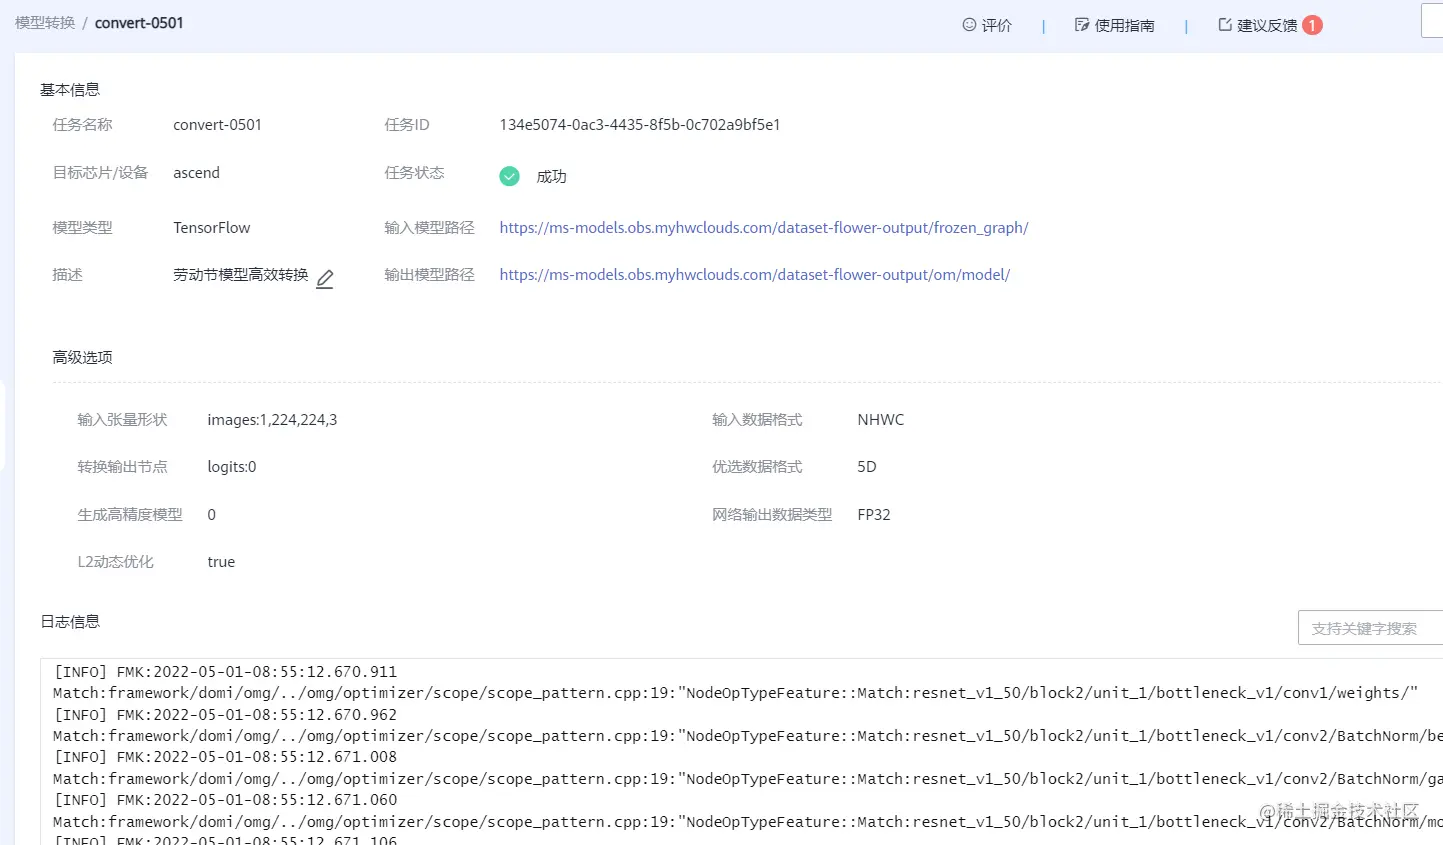
Task: Click the NHWC input data format value
Action: [881, 420]
